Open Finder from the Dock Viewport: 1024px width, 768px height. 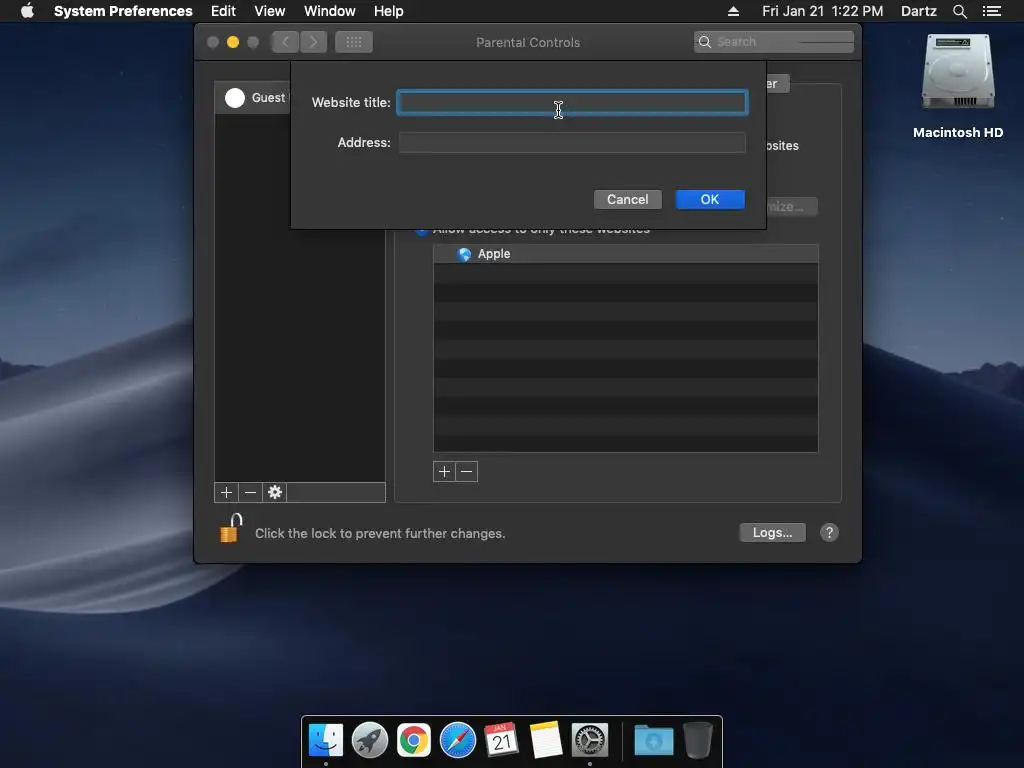click(x=326, y=740)
